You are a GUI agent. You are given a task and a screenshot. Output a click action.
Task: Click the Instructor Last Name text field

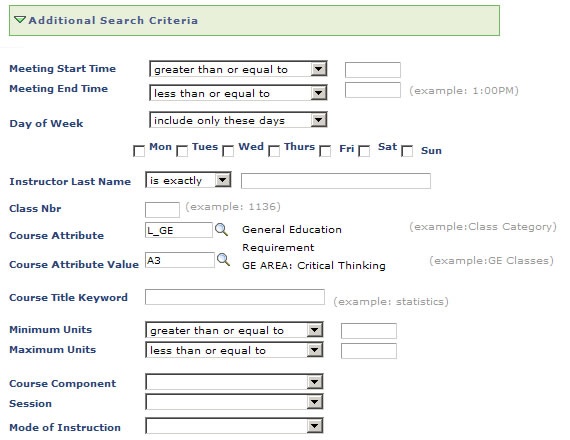[x=336, y=181]
